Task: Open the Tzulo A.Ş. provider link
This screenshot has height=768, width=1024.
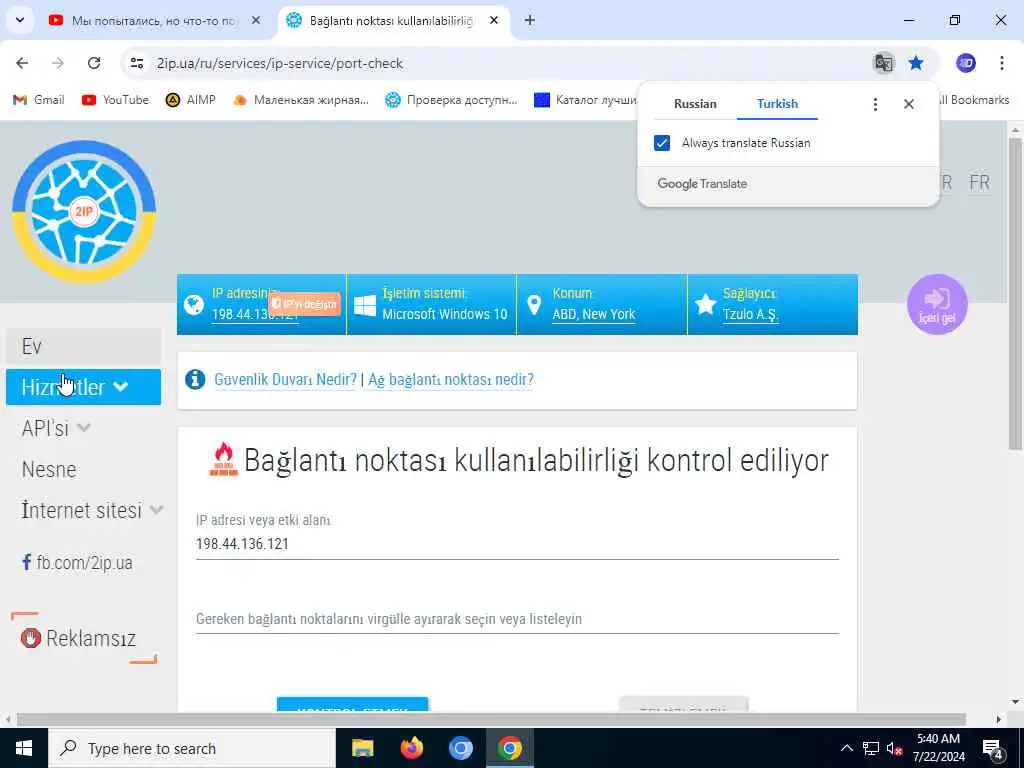Action: click(x=750, y=314)
